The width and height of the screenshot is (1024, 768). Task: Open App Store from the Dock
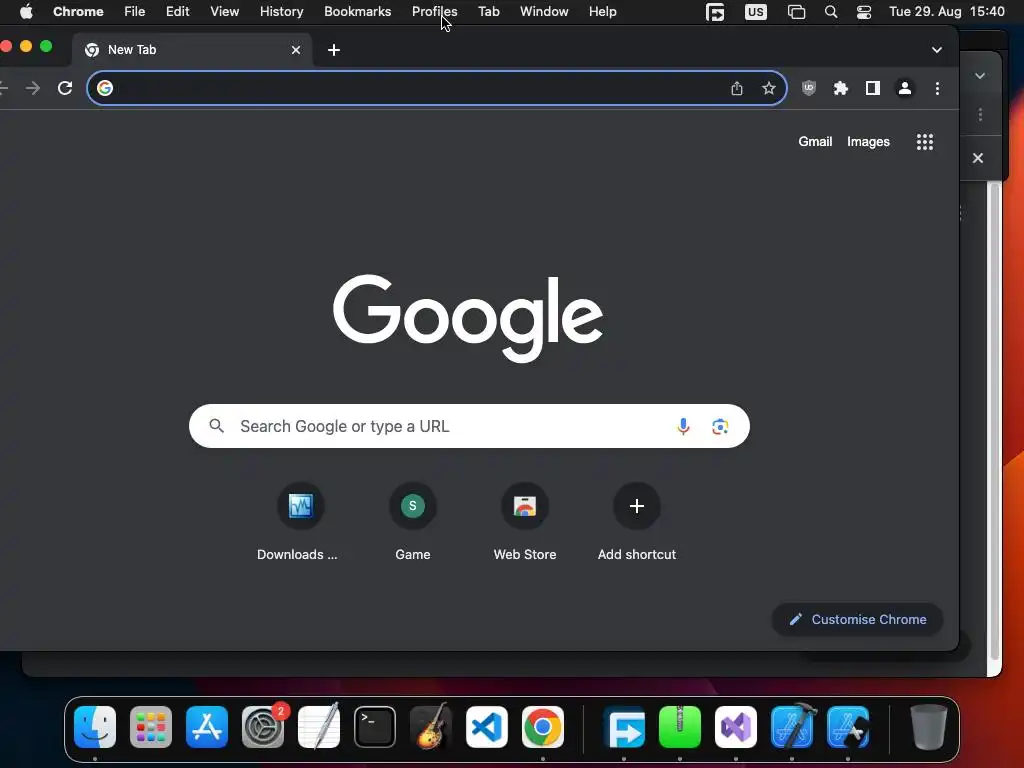(207, 727)
